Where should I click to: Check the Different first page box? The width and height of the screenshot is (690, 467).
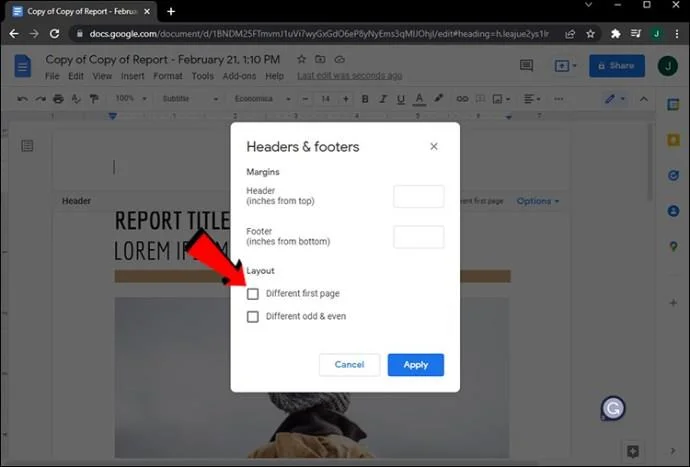[253, 294]
